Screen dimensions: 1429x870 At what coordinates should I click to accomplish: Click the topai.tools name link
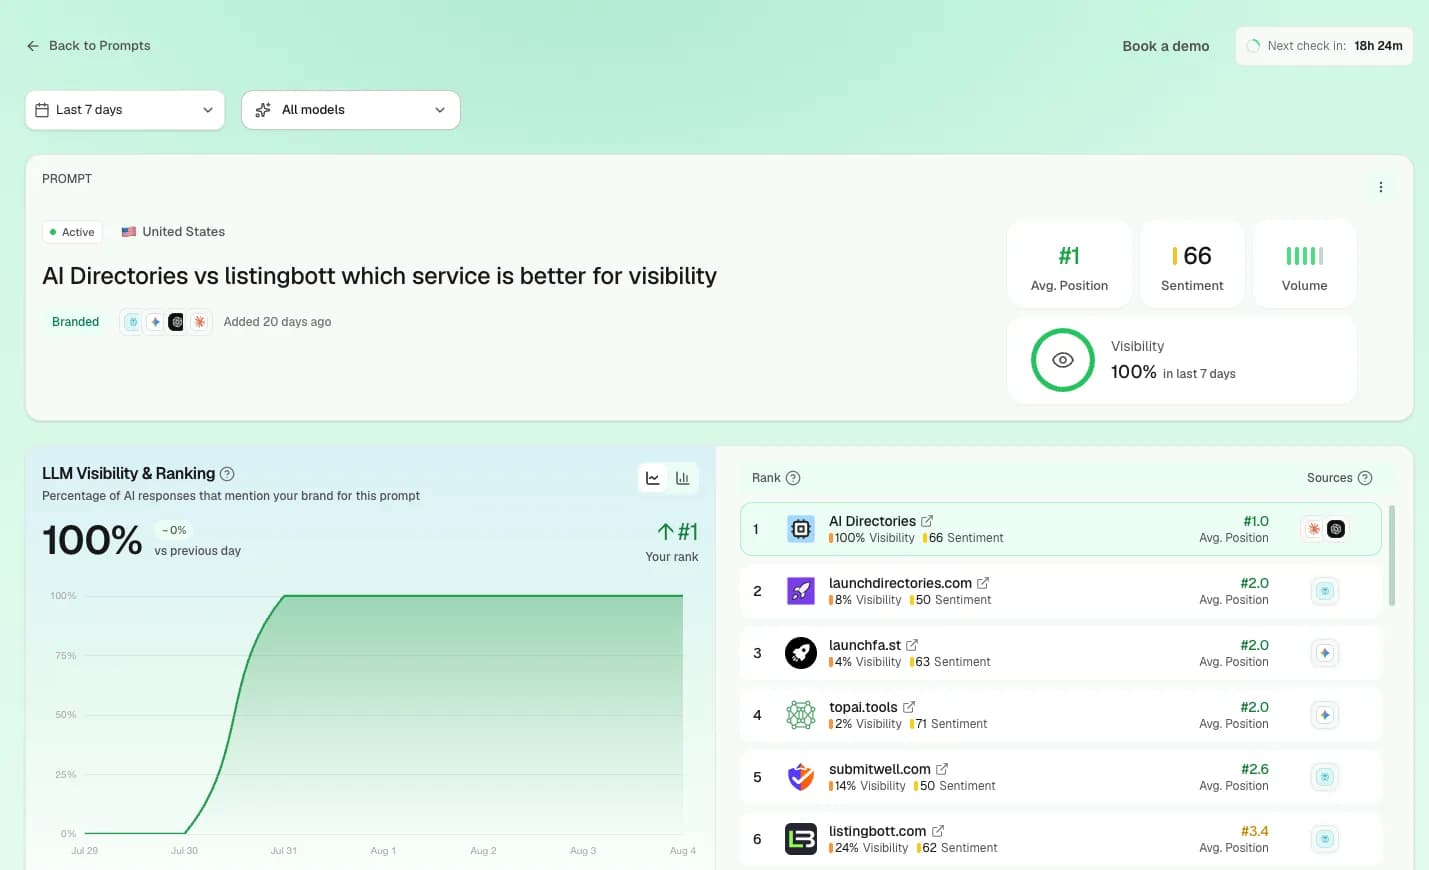click(x=863, y=707)
